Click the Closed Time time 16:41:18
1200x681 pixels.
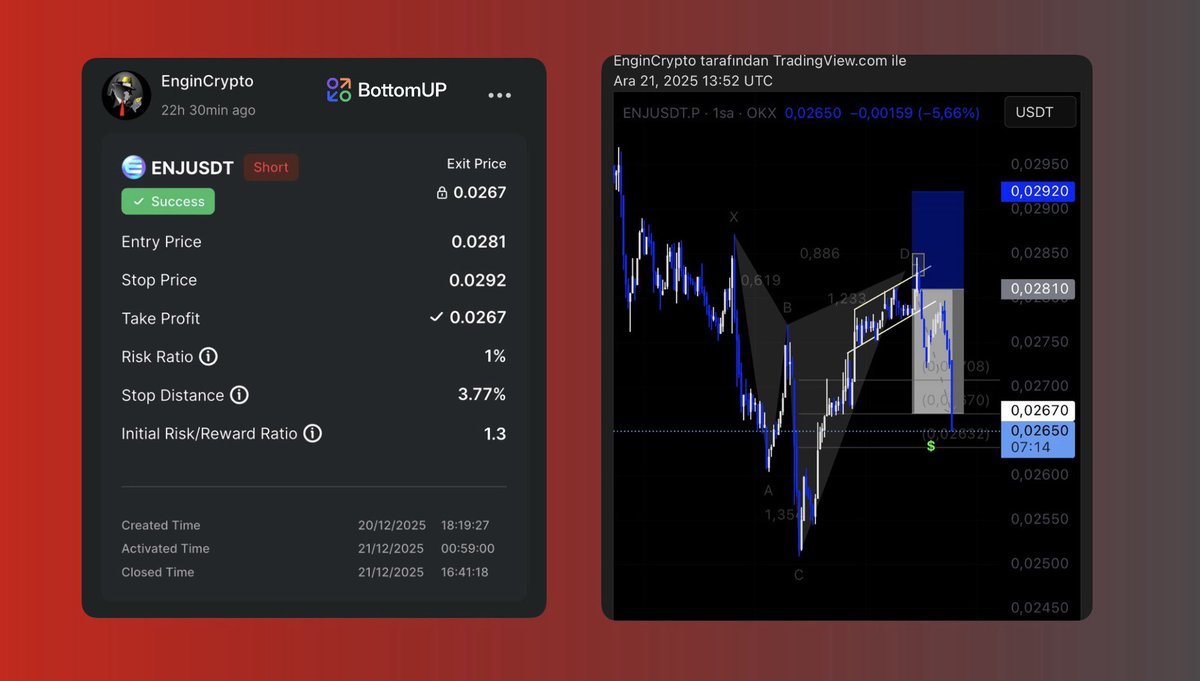(465, 572)
